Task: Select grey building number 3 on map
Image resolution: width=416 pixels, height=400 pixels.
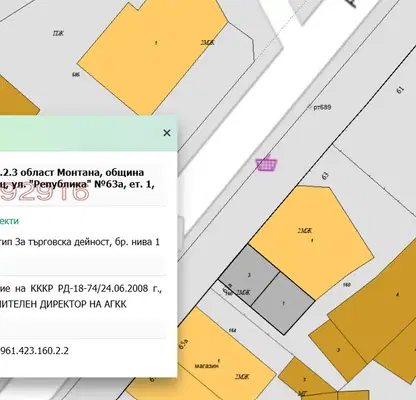Action: click(x=249, y=275)
